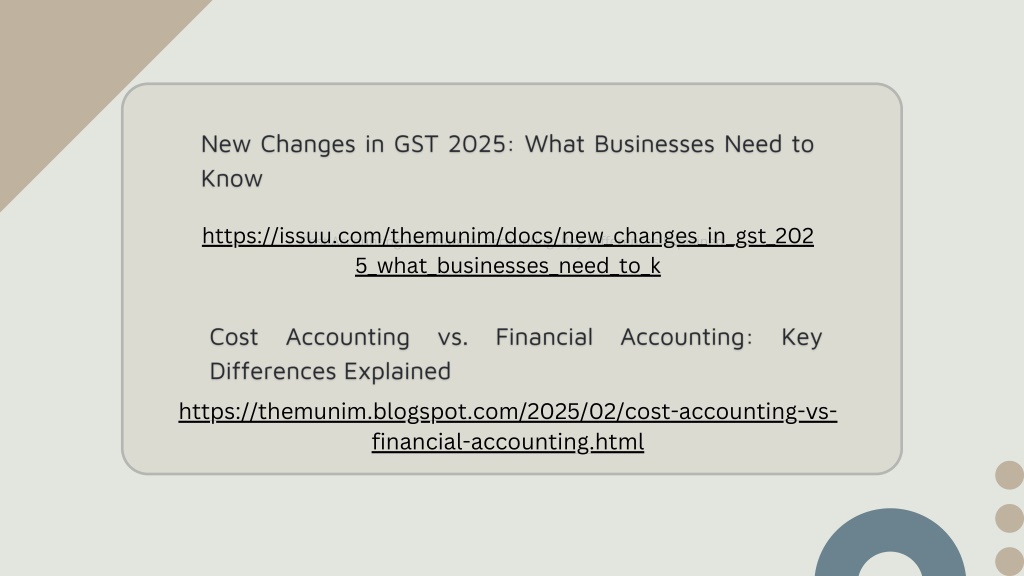Click the word "vs." in second heading
Screen dimensions: 1024x576
[x=453, y=337]
